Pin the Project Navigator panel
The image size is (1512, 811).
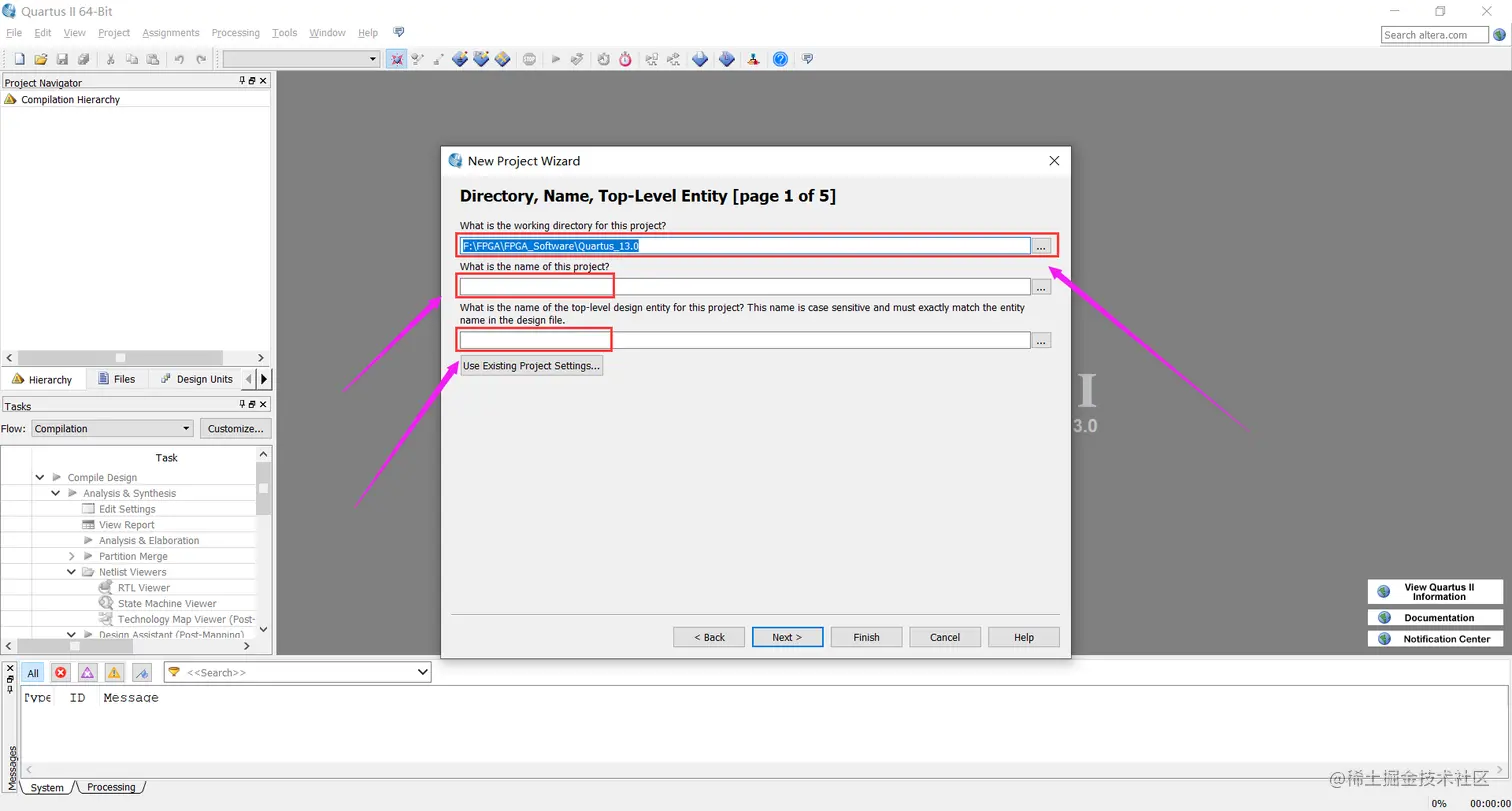click(242, 82)
